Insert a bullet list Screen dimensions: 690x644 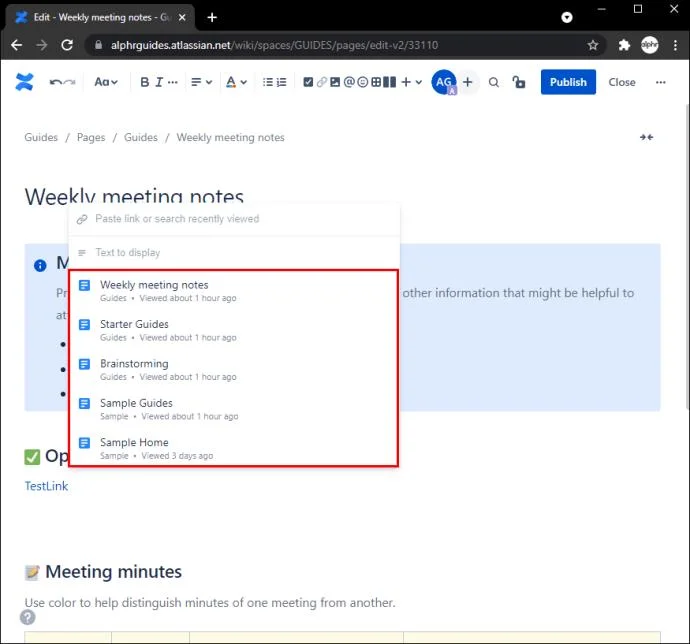point(268,82)
